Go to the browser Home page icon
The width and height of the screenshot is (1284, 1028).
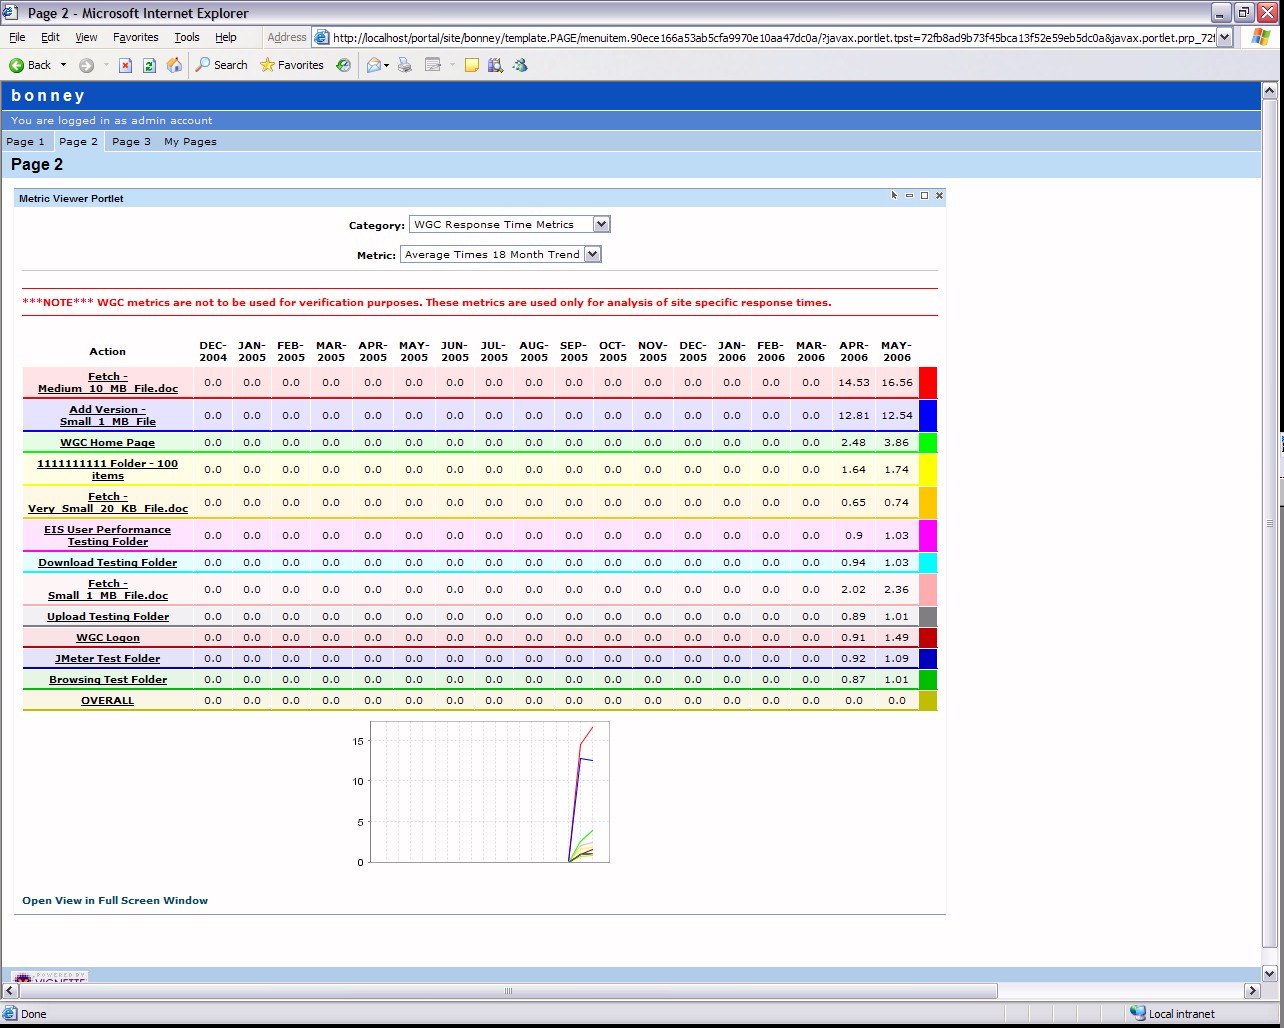pos(174,65)
